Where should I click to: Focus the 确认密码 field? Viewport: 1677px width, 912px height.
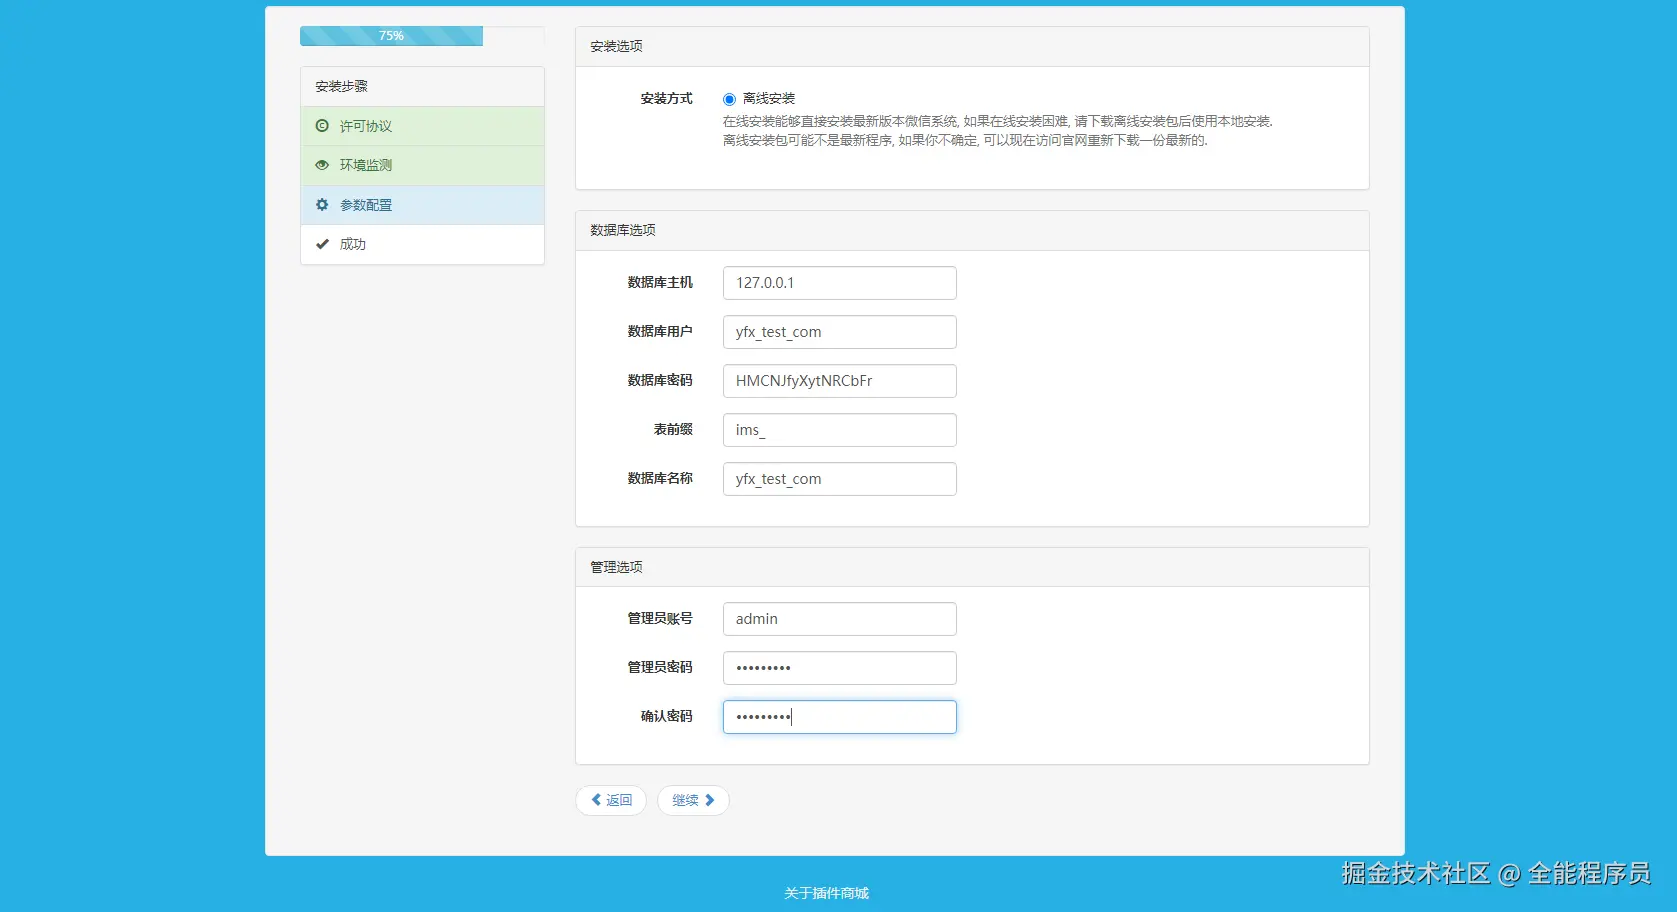point(840,717)
